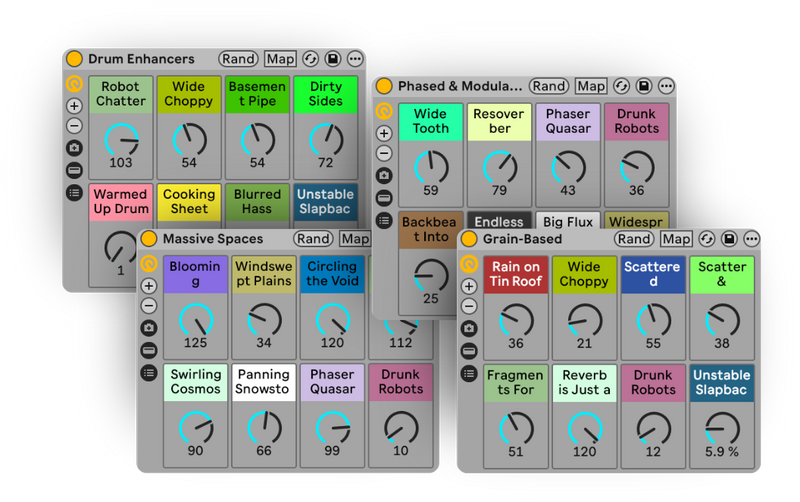Click the orange macro icon in Grain-Based sidebar

(468, 264)
